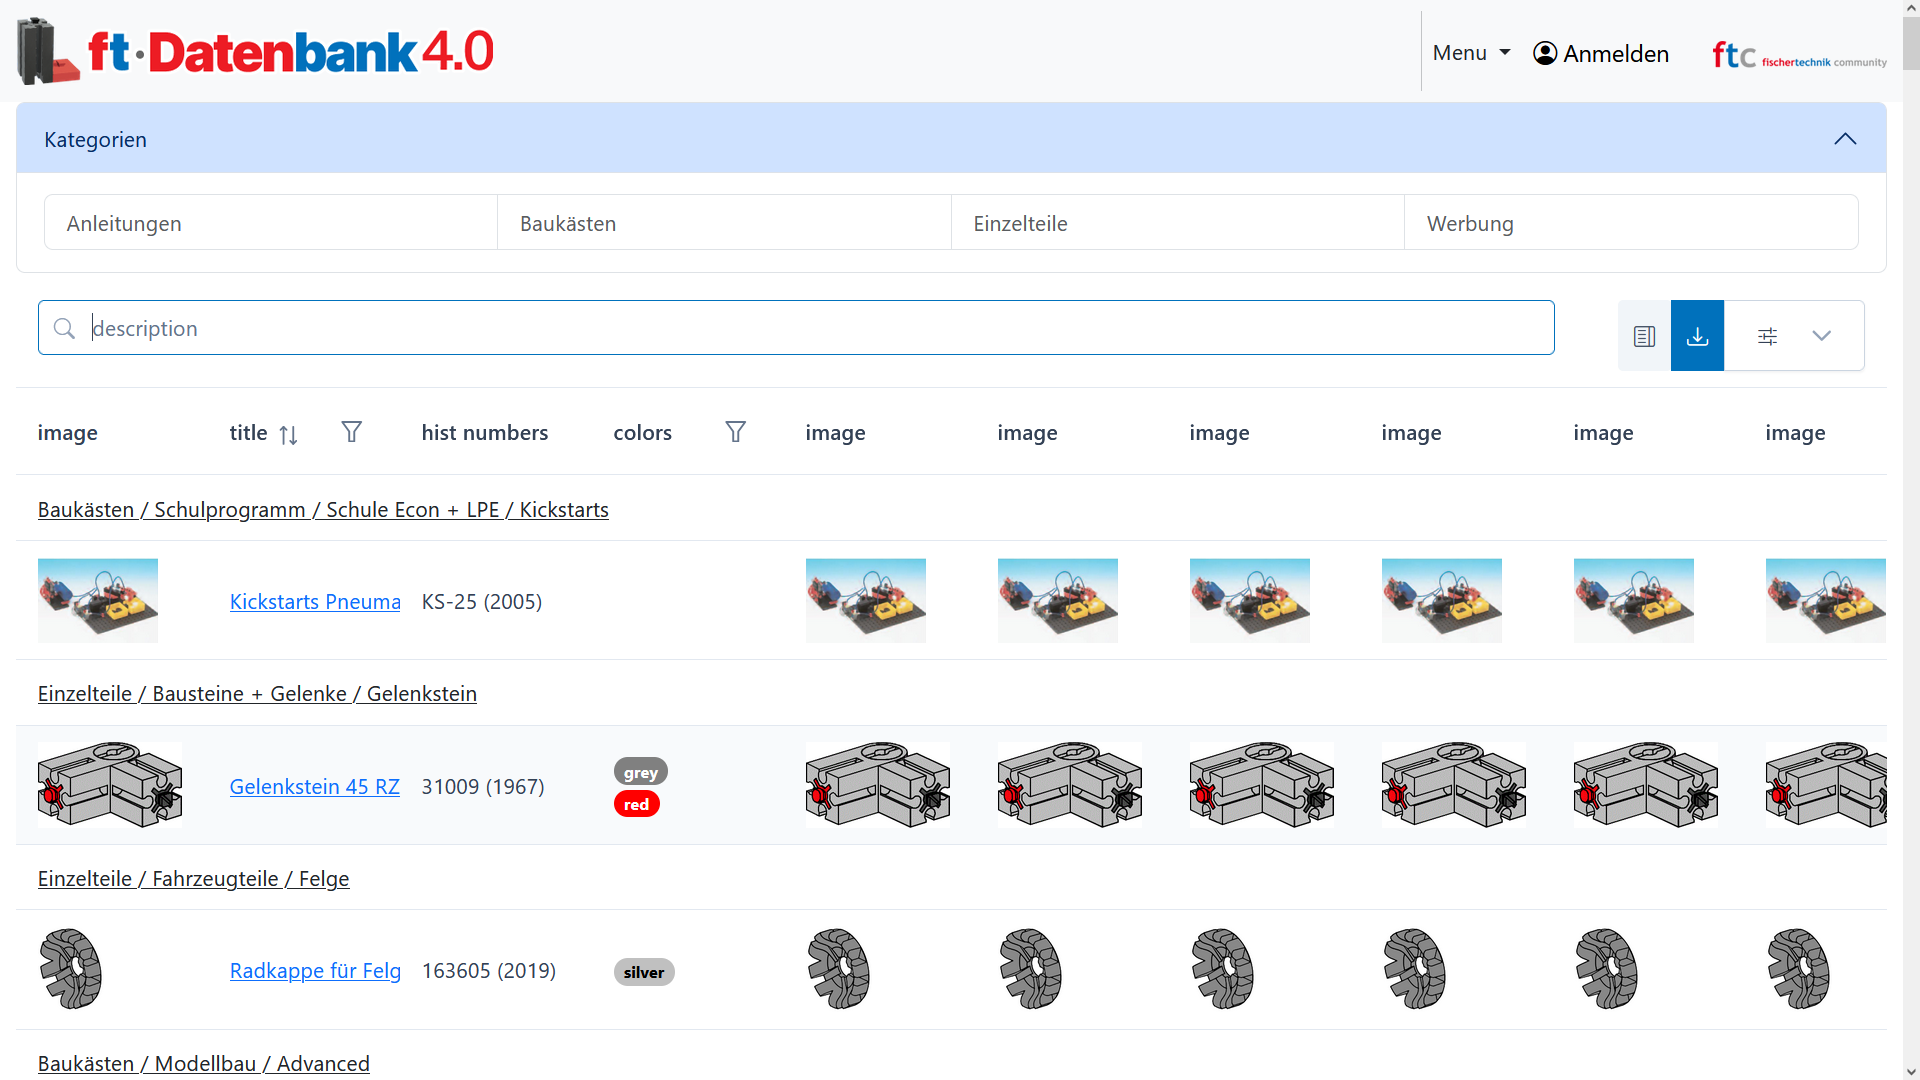This screenshot has height=1080, width=1920.
Task: Open the filter sliders settings icon
Action: [x=1767, y=336]
